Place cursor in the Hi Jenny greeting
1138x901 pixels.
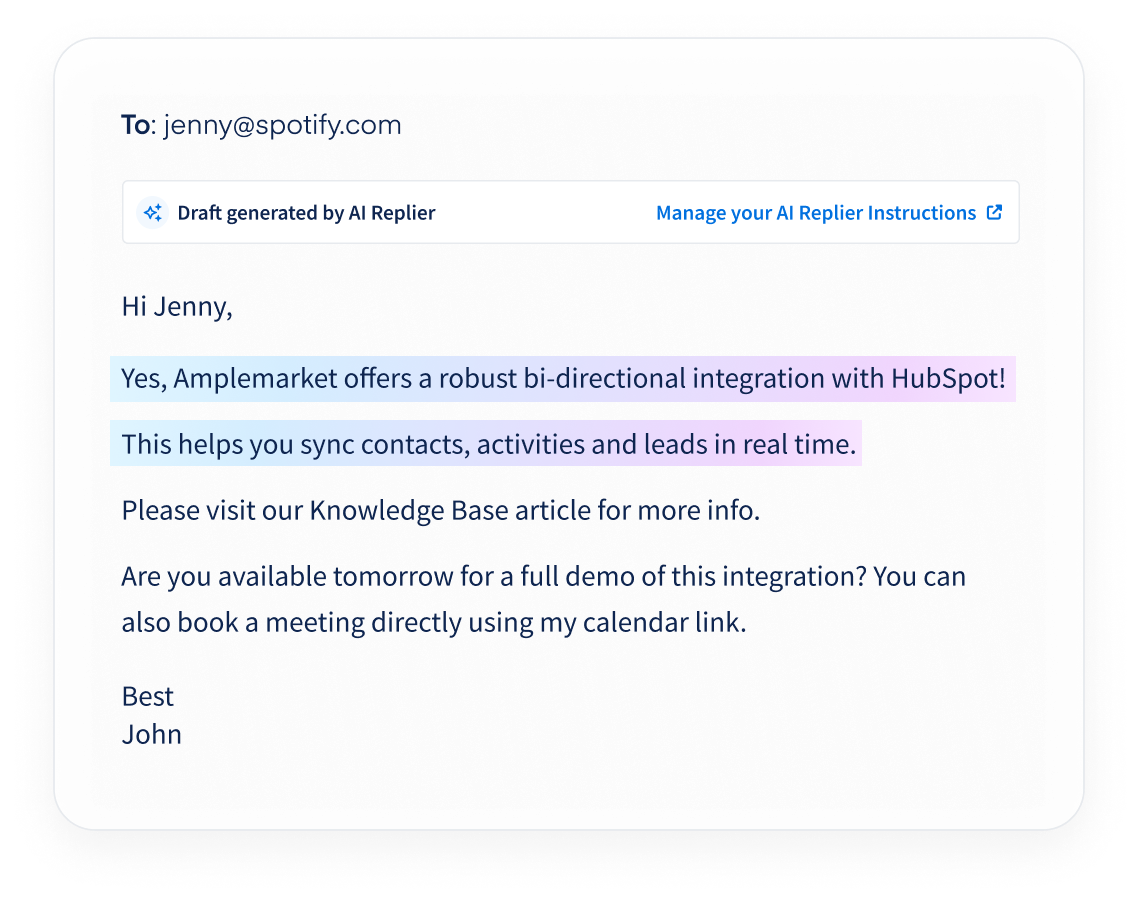(177, 306)
